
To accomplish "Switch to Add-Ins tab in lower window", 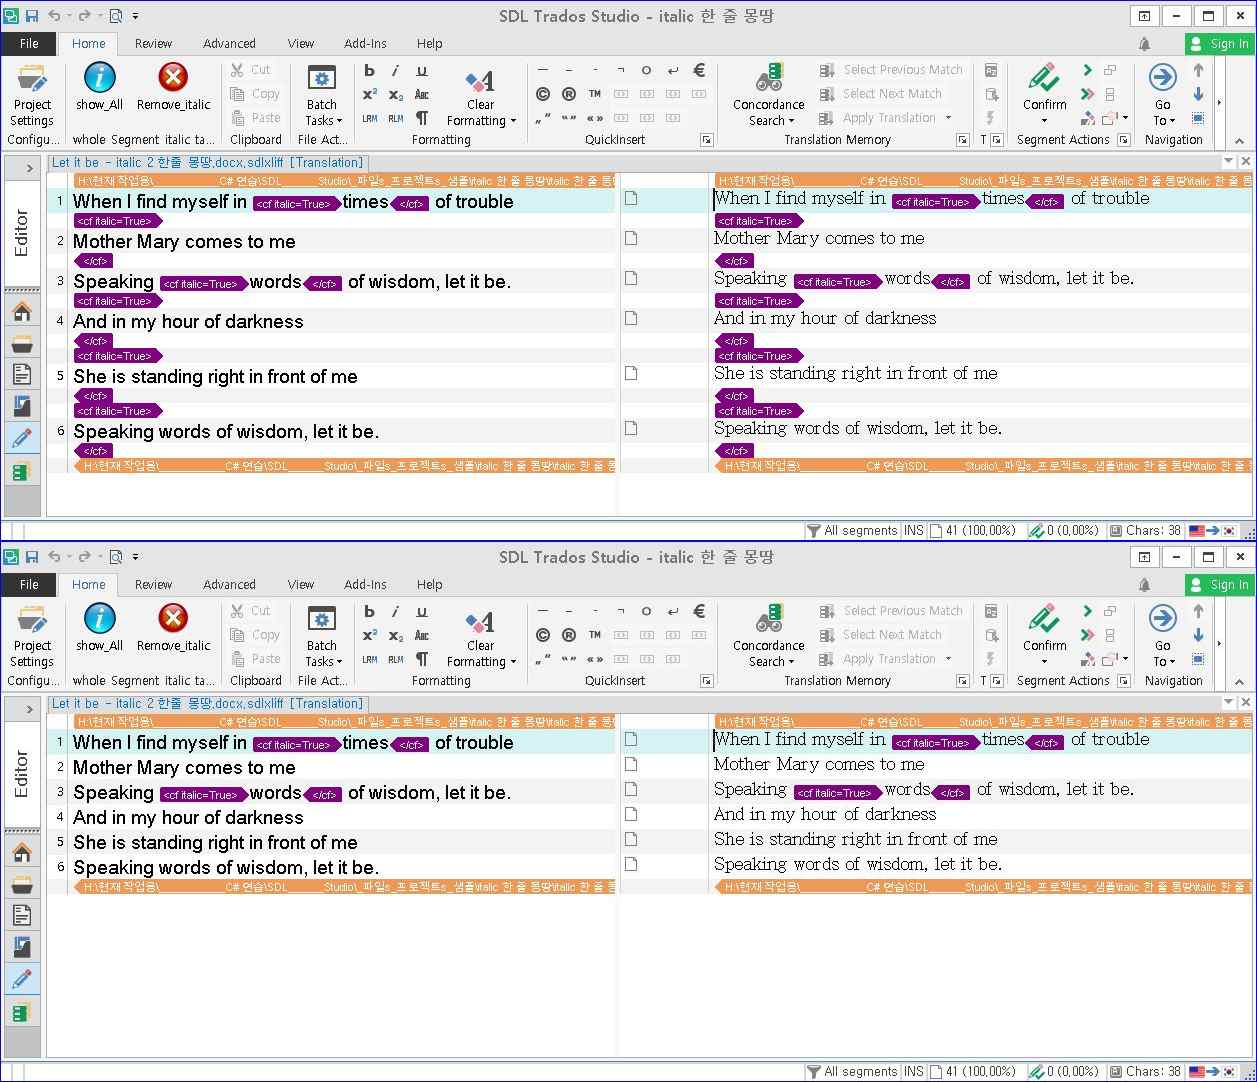I will (365, 584).
